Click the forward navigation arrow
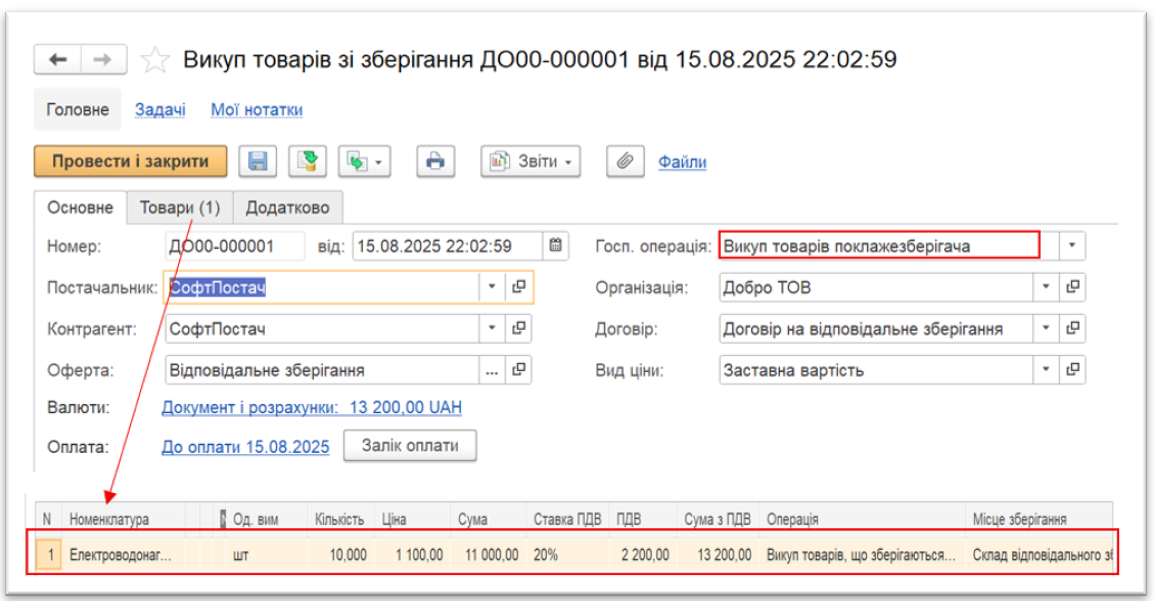1155x601 pixels. click(102, 60)
